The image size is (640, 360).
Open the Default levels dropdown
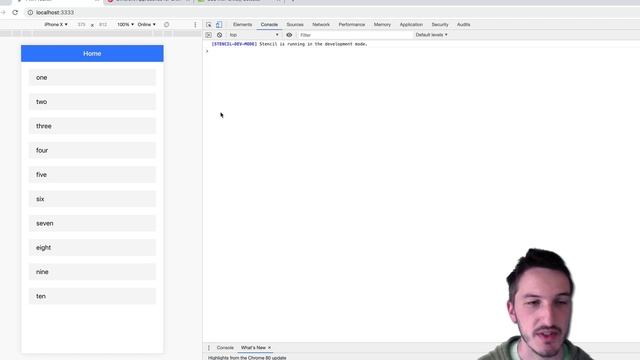tap(431, 35)
